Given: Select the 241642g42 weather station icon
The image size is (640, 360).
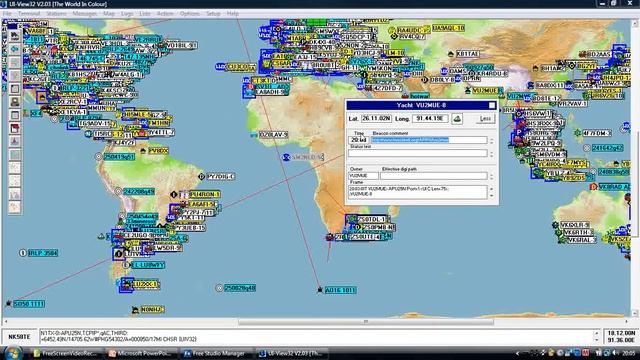Looking at the screenshot, I should (x=587, y=148).
